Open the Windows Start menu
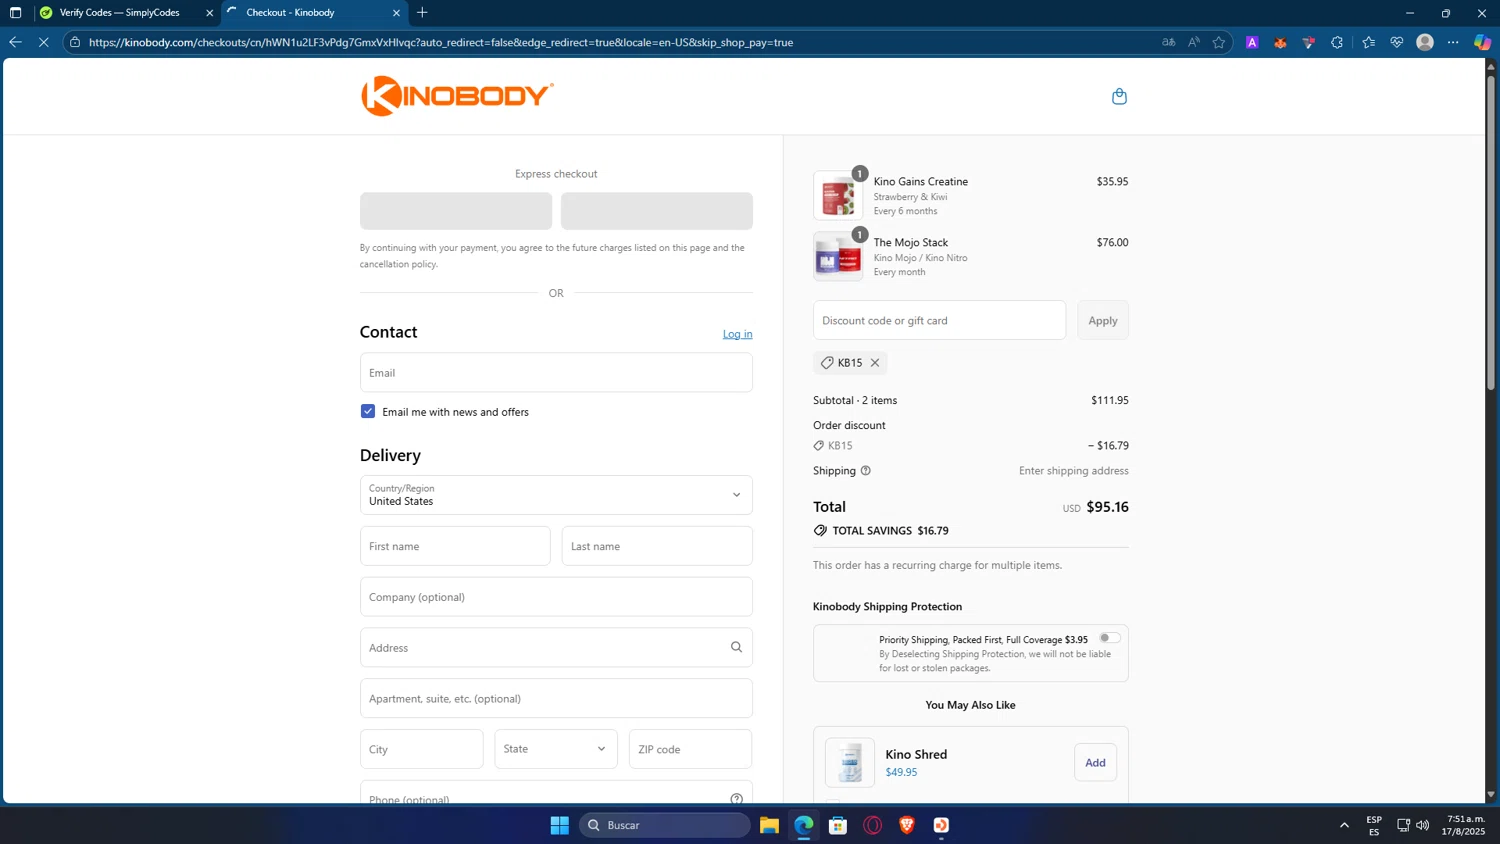Screen dimensions: 1500x844 click(x=560, y=825)
